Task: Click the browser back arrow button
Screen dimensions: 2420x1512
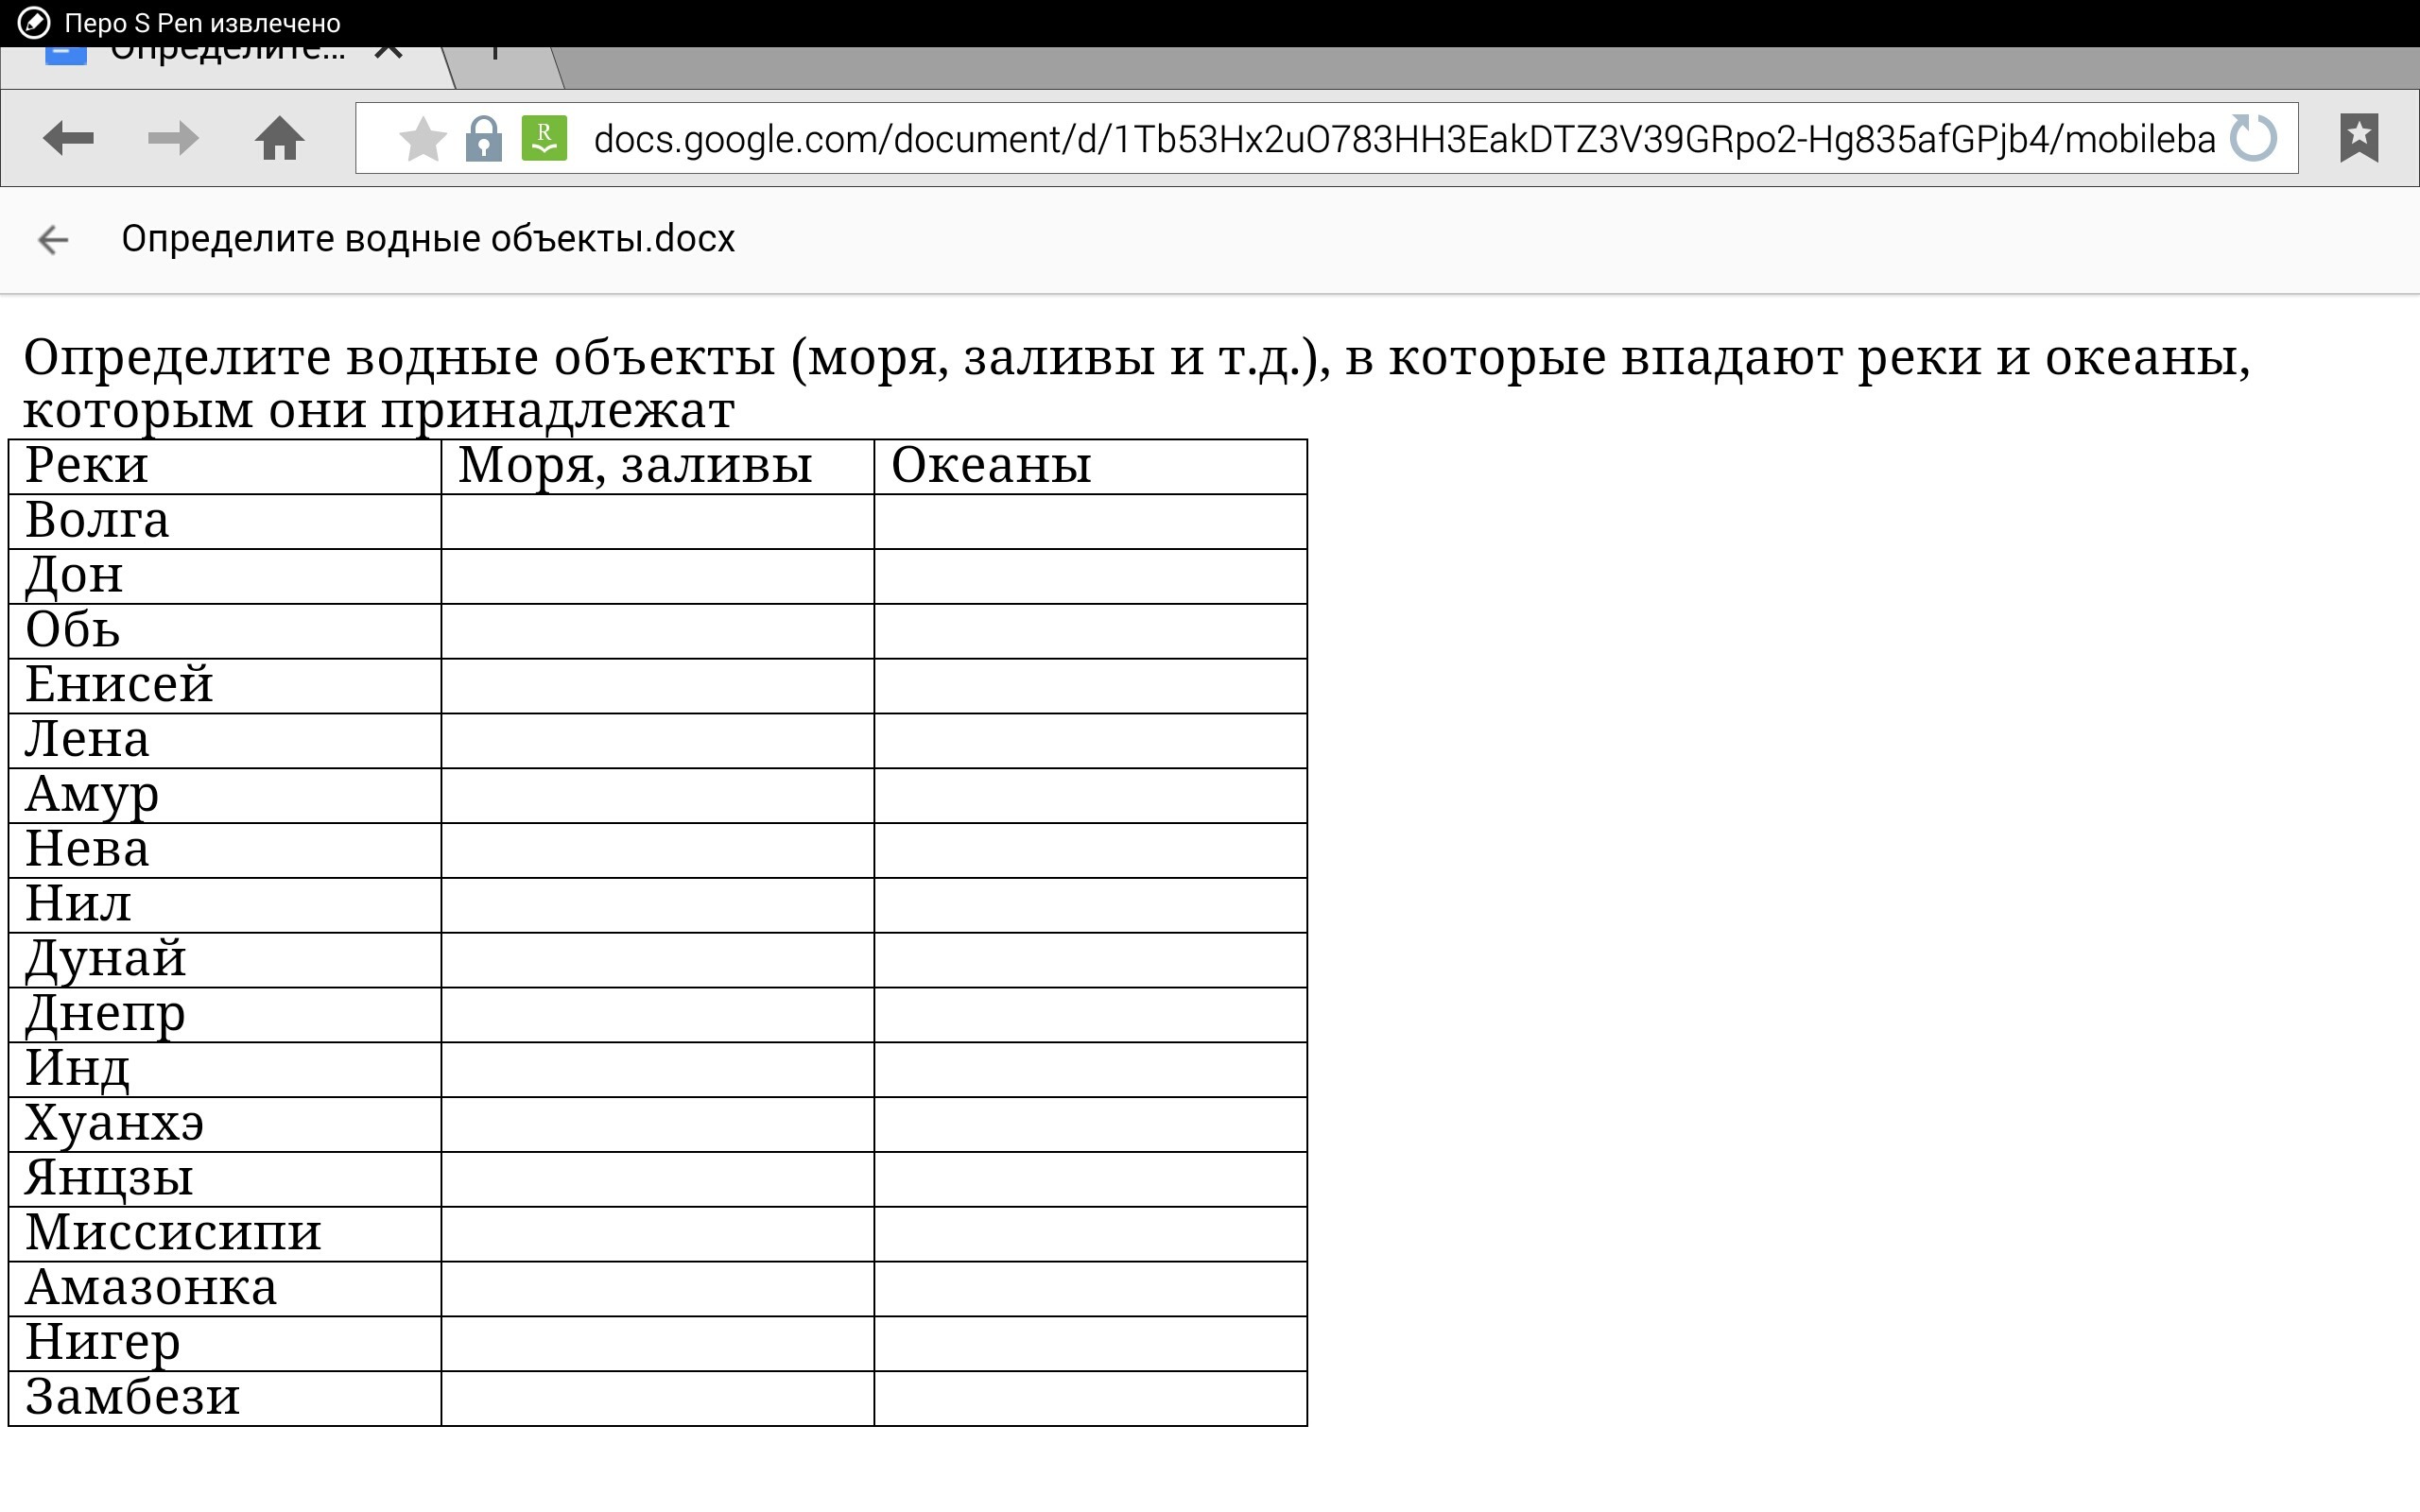Action: [68, 138]
